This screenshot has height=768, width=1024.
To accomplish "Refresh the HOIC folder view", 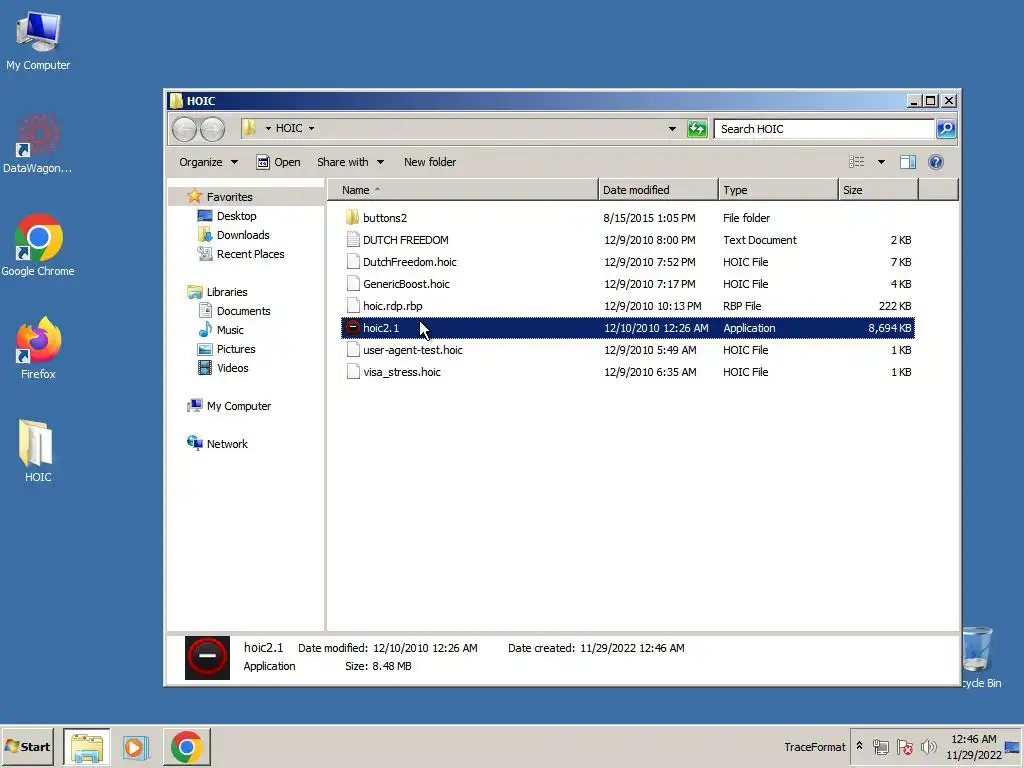I will pos(697,129).
